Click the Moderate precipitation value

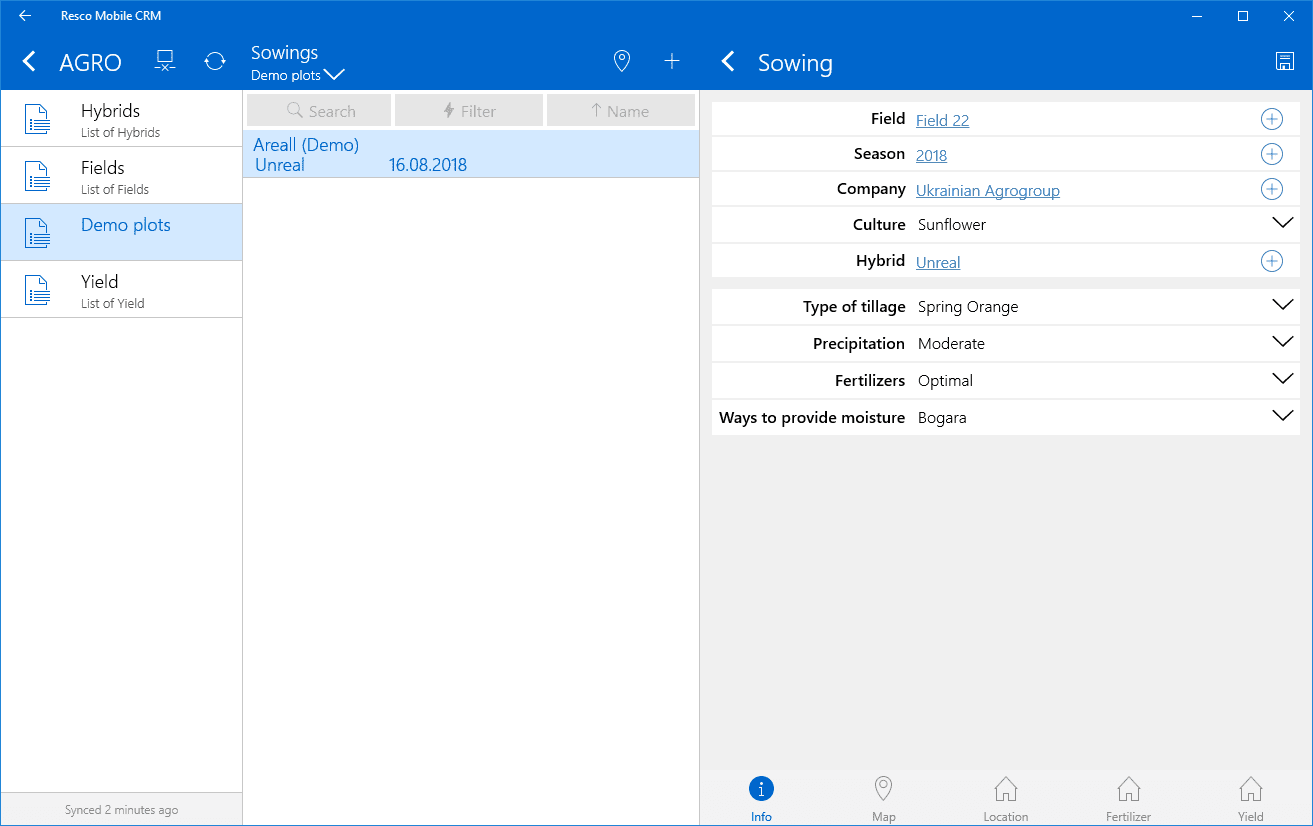click(951, 344)
